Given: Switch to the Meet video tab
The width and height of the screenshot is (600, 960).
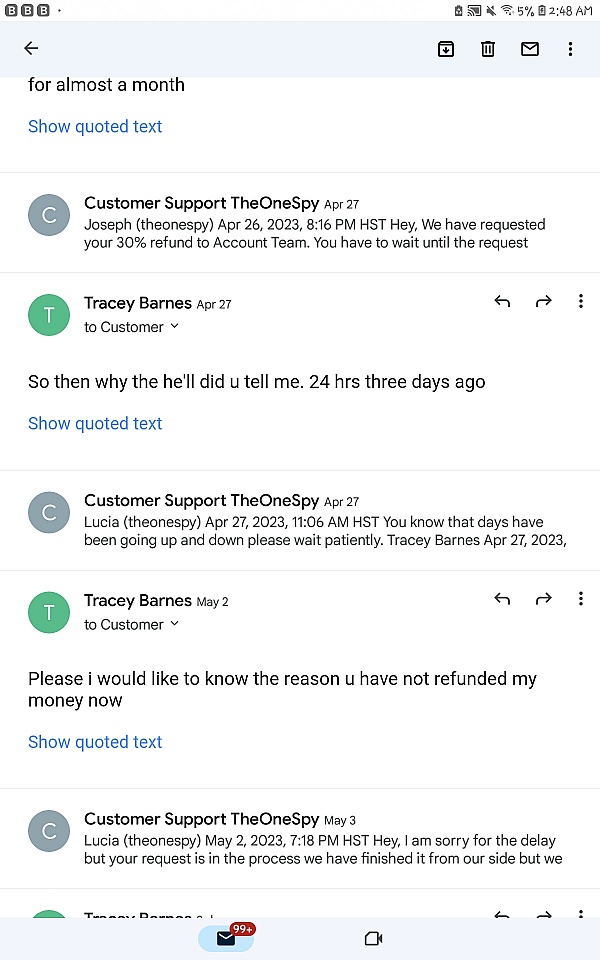Looking at the screenshot, I should click(373, 938).
